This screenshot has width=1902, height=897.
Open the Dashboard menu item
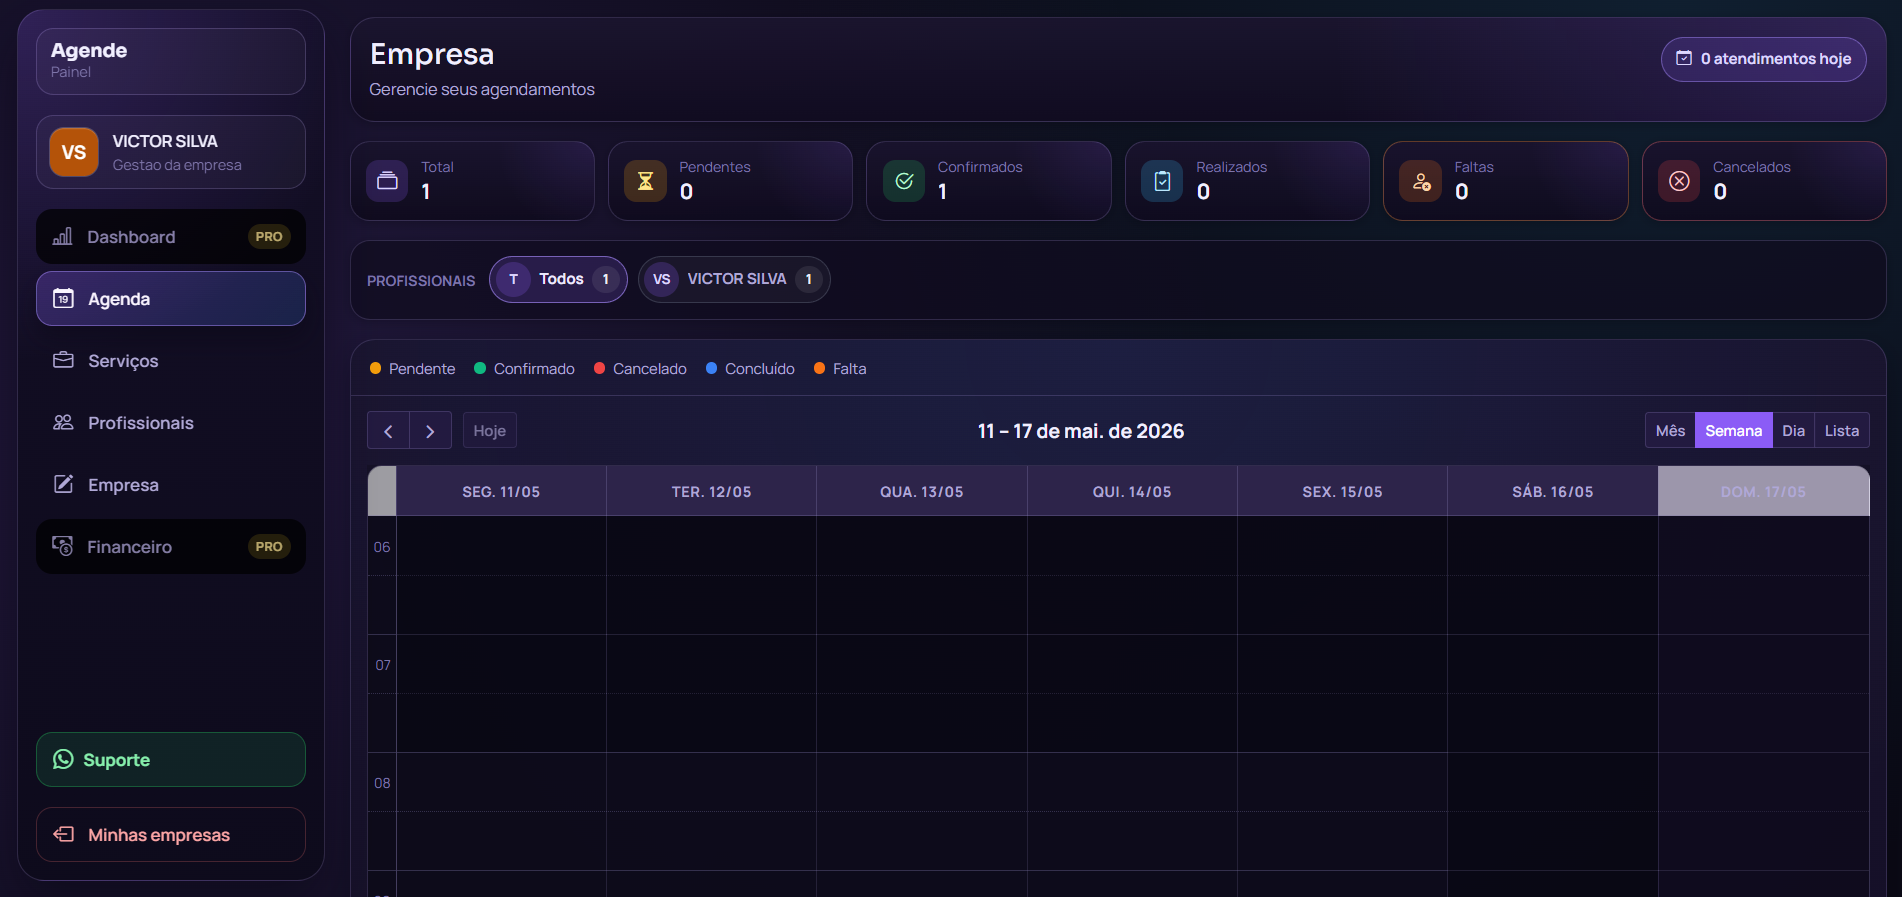tap(171, 236)
